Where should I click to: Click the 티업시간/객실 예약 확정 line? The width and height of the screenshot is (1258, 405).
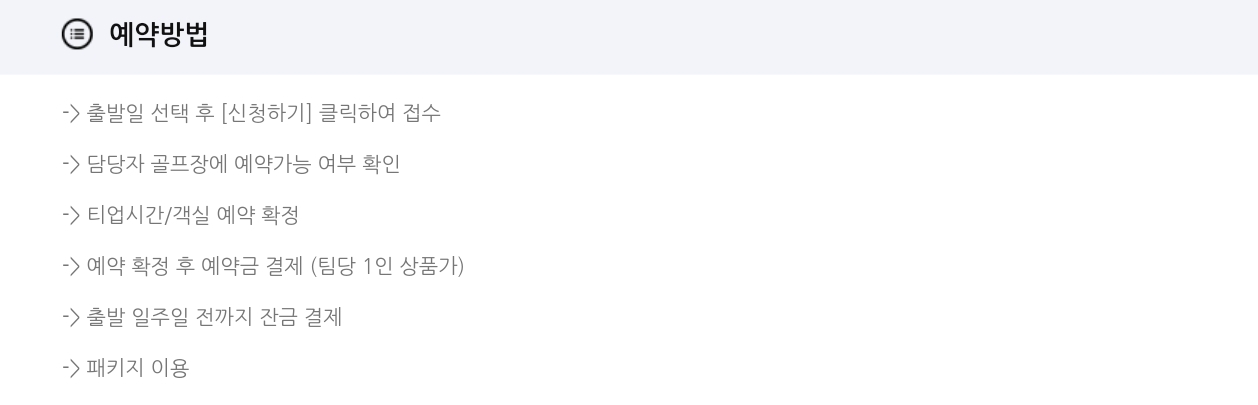tap(193, 216)
